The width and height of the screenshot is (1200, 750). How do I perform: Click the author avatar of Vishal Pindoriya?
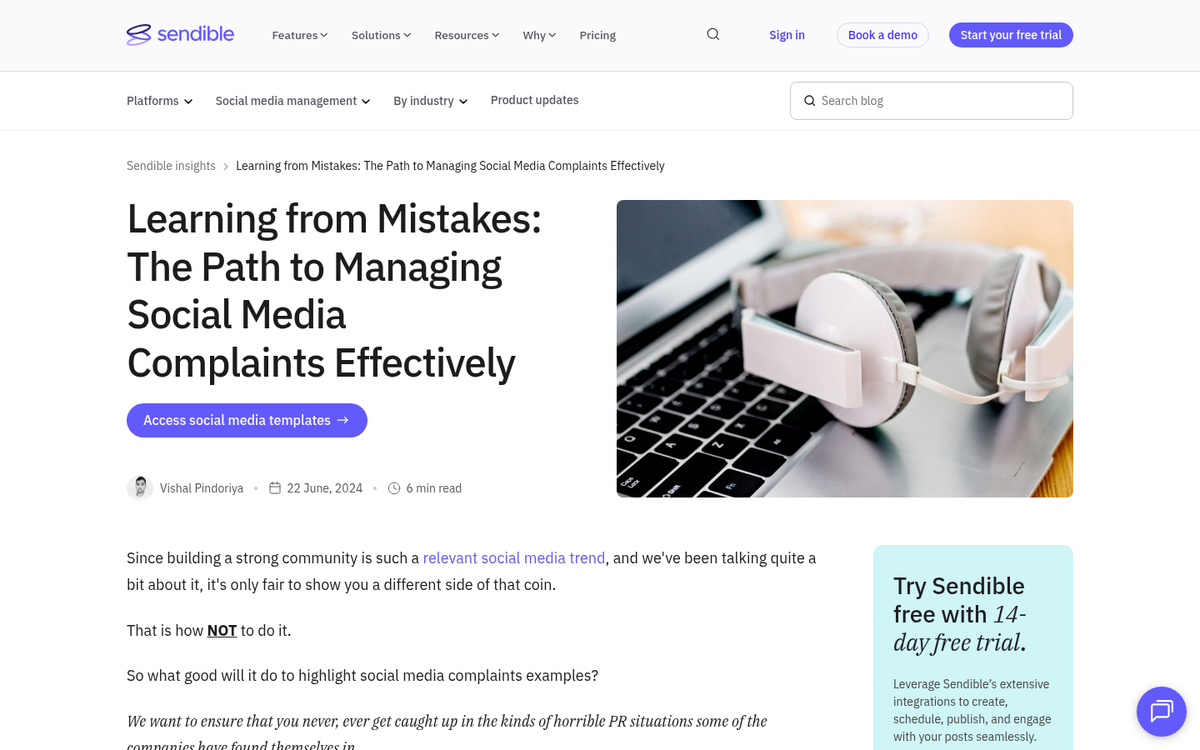pyautogui.click(x=140, y=488)
